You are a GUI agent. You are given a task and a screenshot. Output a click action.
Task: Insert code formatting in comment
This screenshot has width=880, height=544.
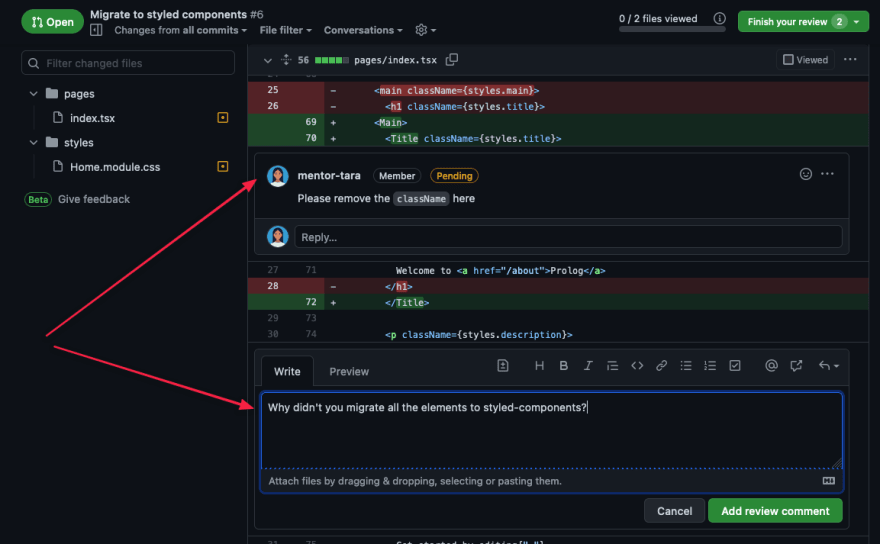pyautogui.click(x=637, y=365)
